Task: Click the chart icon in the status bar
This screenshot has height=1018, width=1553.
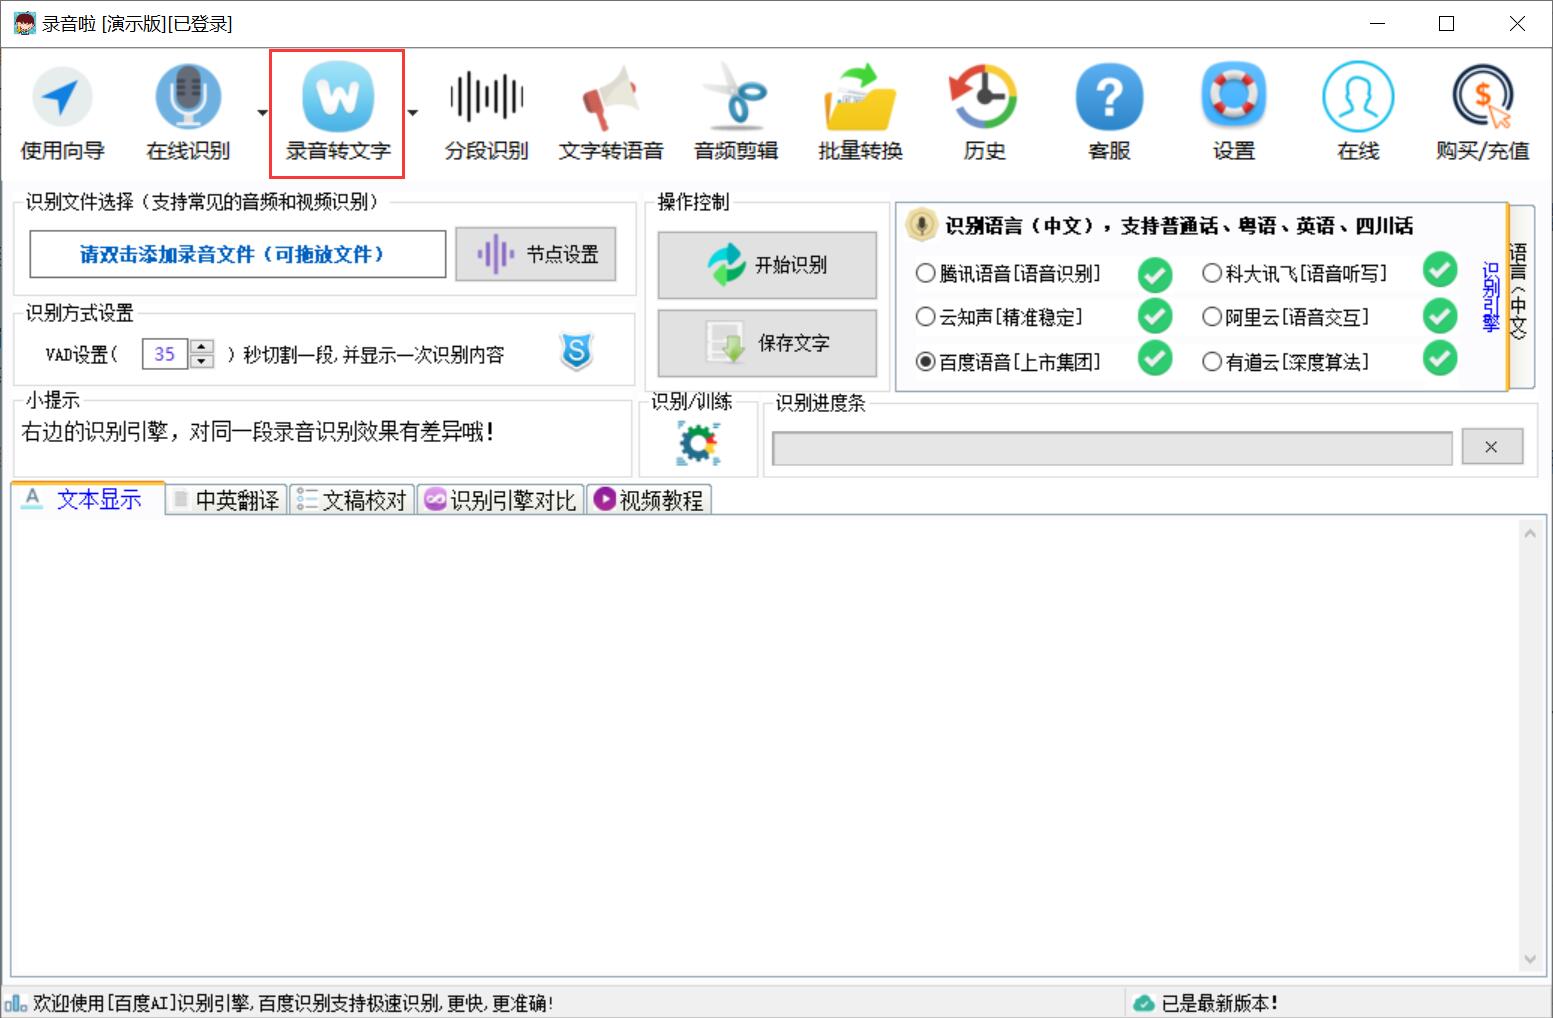Action: pos(16,1003)
